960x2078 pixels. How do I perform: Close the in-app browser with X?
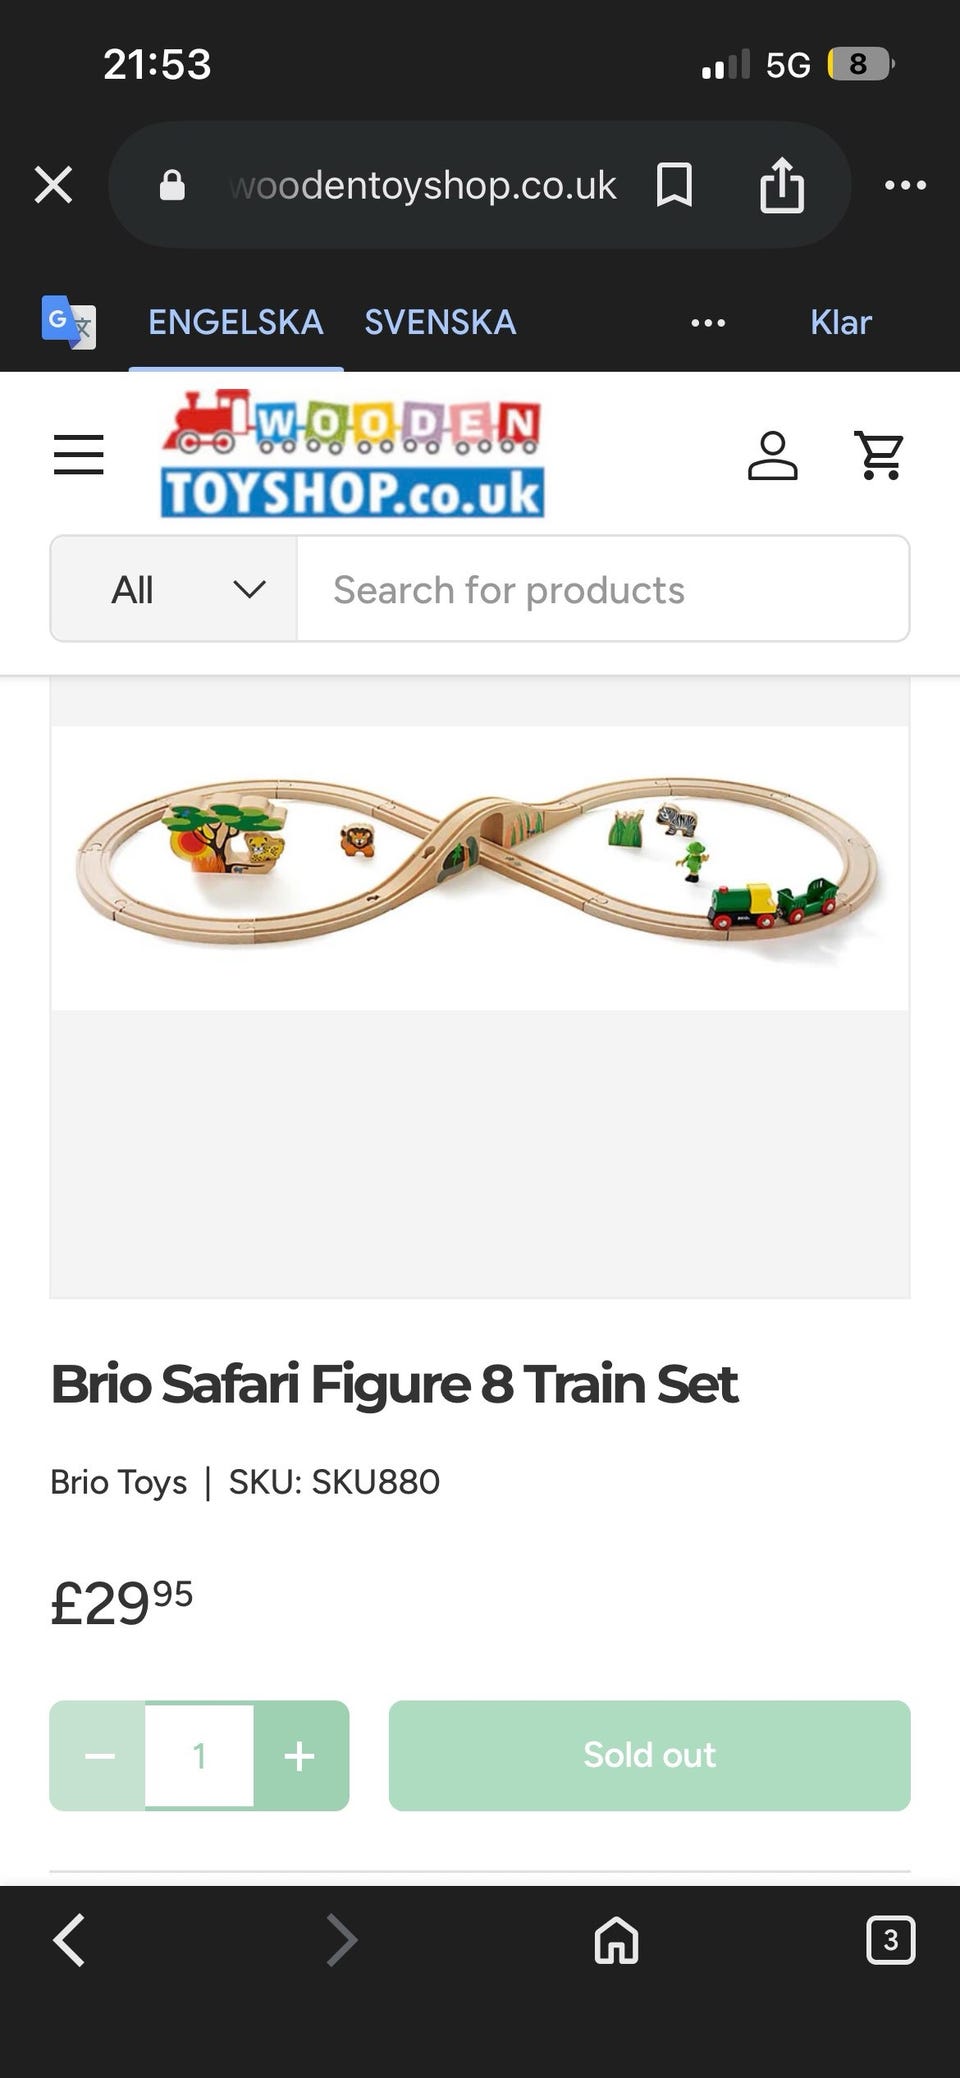click(x=54, y=185)
